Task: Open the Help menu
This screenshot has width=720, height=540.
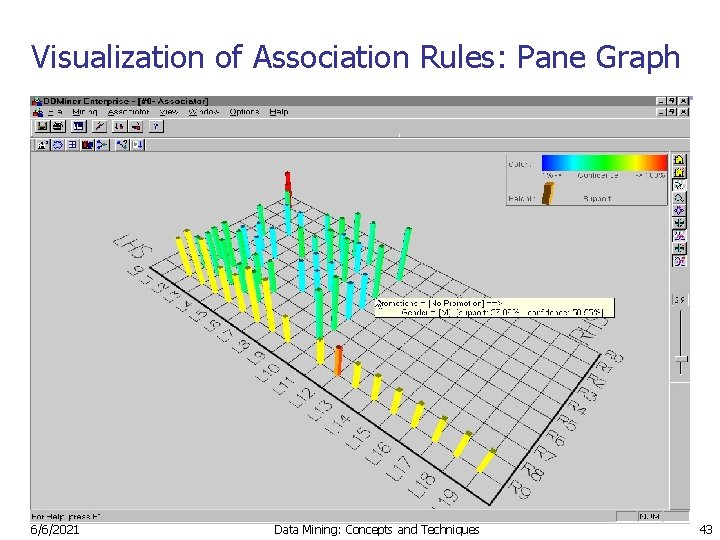Action: pyautogui.click(x=279, y=112)
